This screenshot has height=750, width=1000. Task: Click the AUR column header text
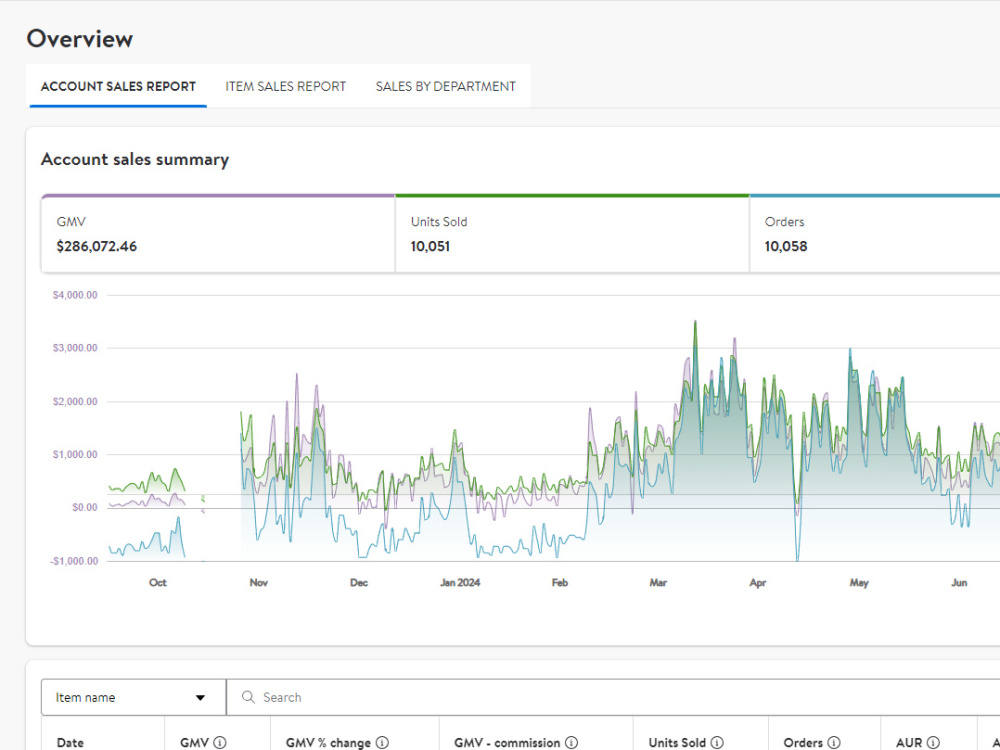point(909,742)
